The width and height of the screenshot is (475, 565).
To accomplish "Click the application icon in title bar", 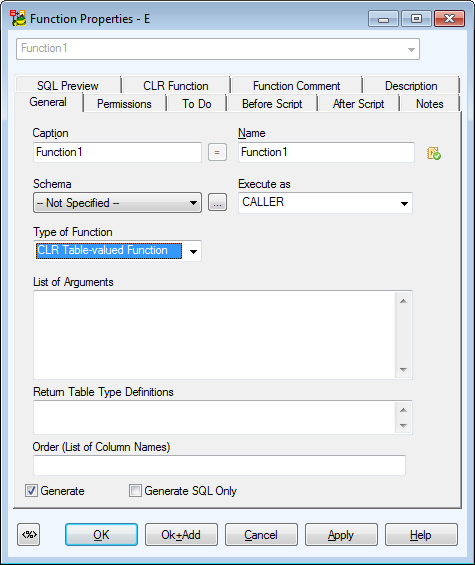I will point(18,18).
